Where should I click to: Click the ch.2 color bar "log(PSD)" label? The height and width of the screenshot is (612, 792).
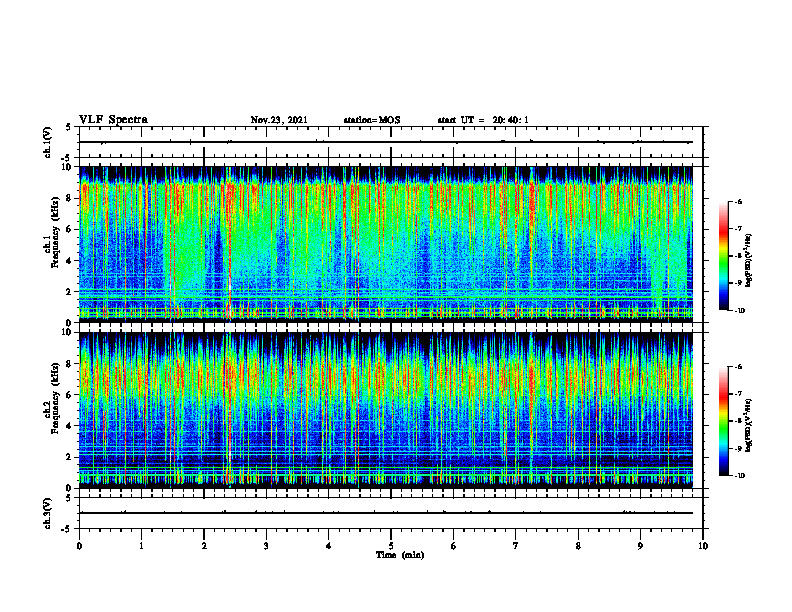pos(749,424)
